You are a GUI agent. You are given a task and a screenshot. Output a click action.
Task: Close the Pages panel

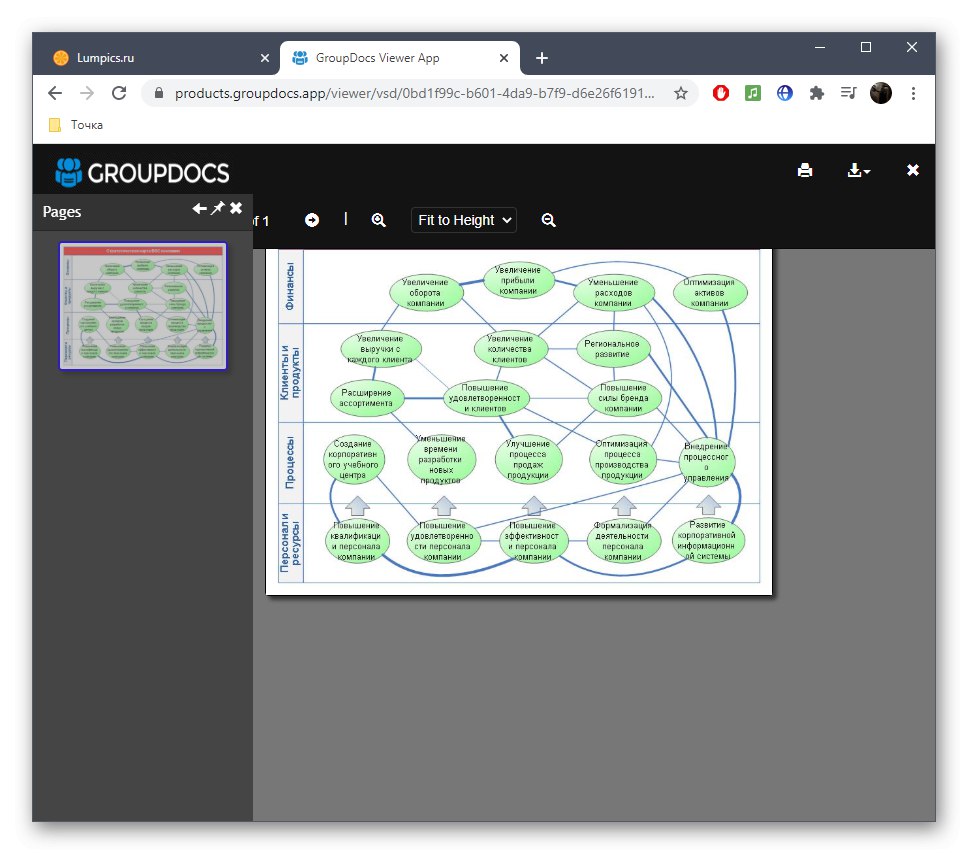236,208
